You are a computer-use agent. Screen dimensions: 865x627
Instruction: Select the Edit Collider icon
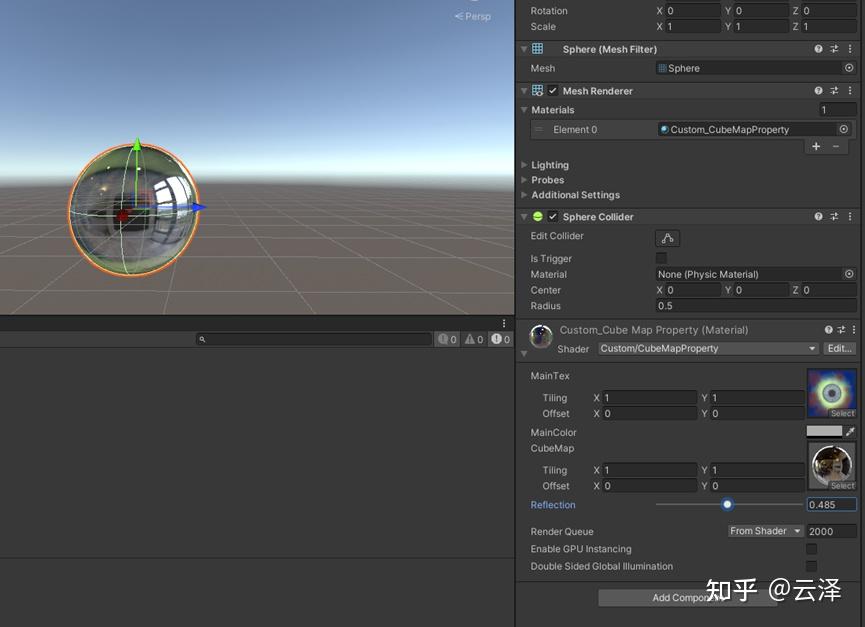(x=667, y=238)
